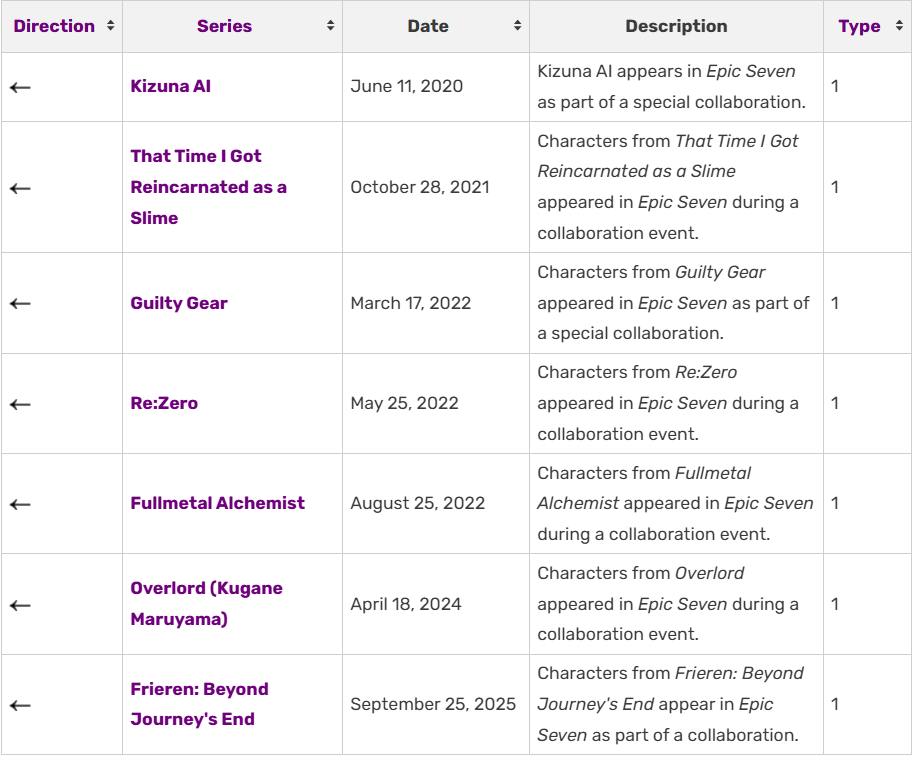Click the Description column header
The height and width of the screenshot is (757, 913).
[x=677, y=26]
